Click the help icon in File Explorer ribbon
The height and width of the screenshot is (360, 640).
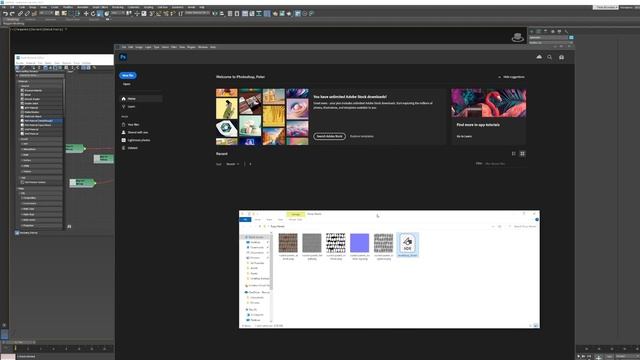coord(537,220)
